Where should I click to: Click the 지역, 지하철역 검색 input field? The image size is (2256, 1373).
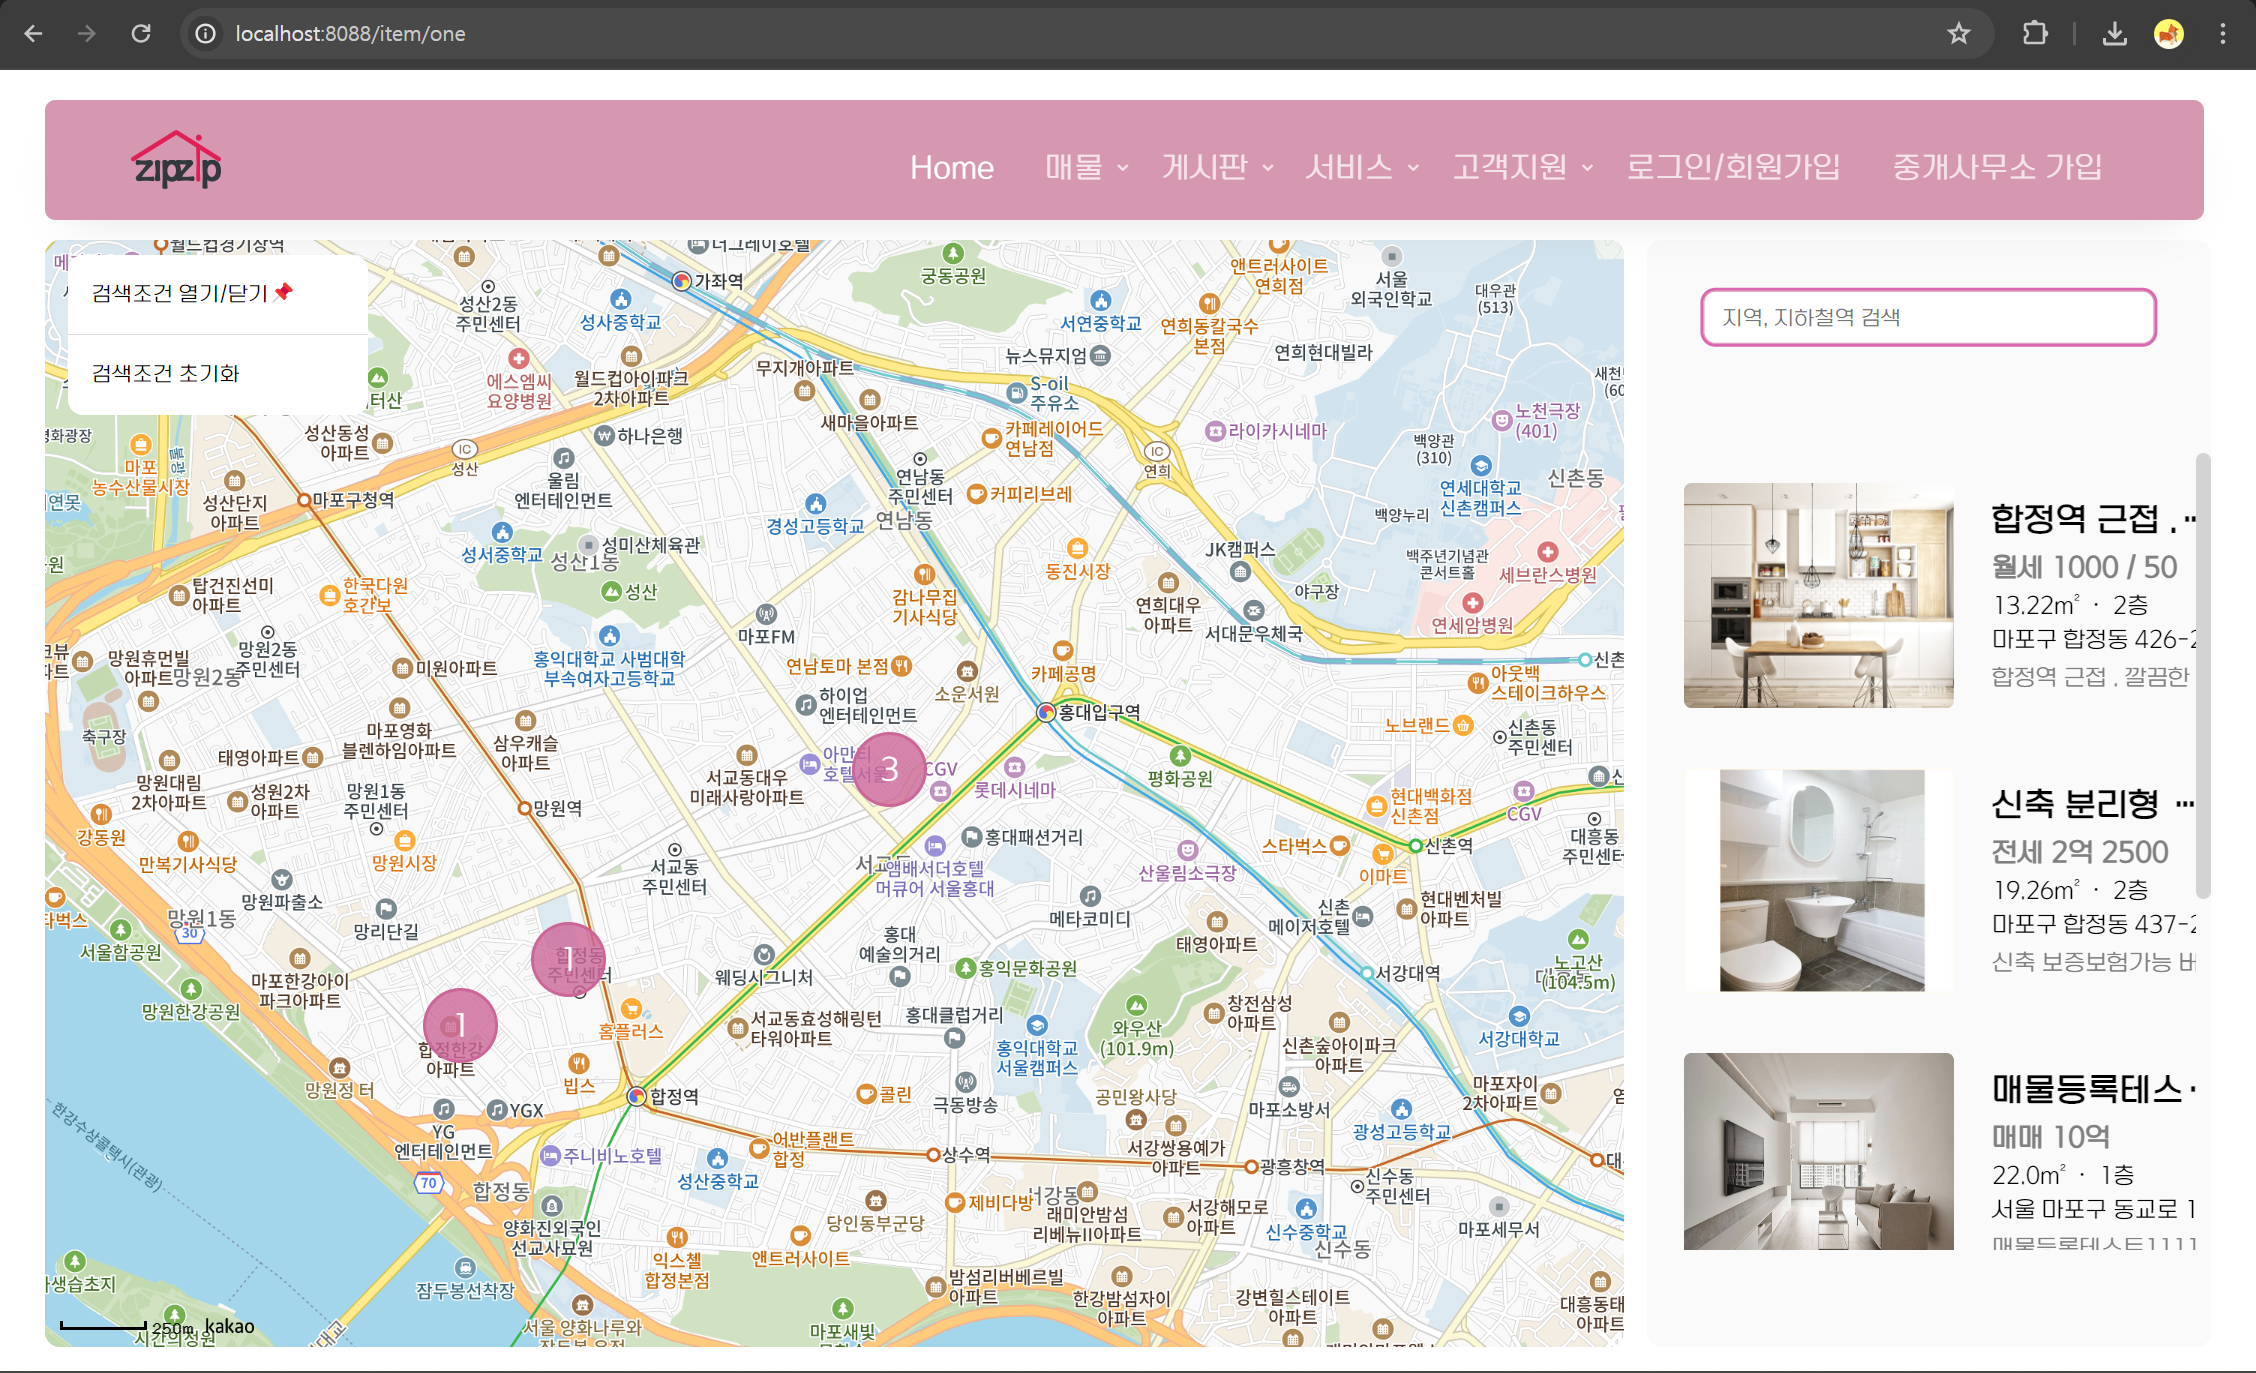pos(1927,318)
